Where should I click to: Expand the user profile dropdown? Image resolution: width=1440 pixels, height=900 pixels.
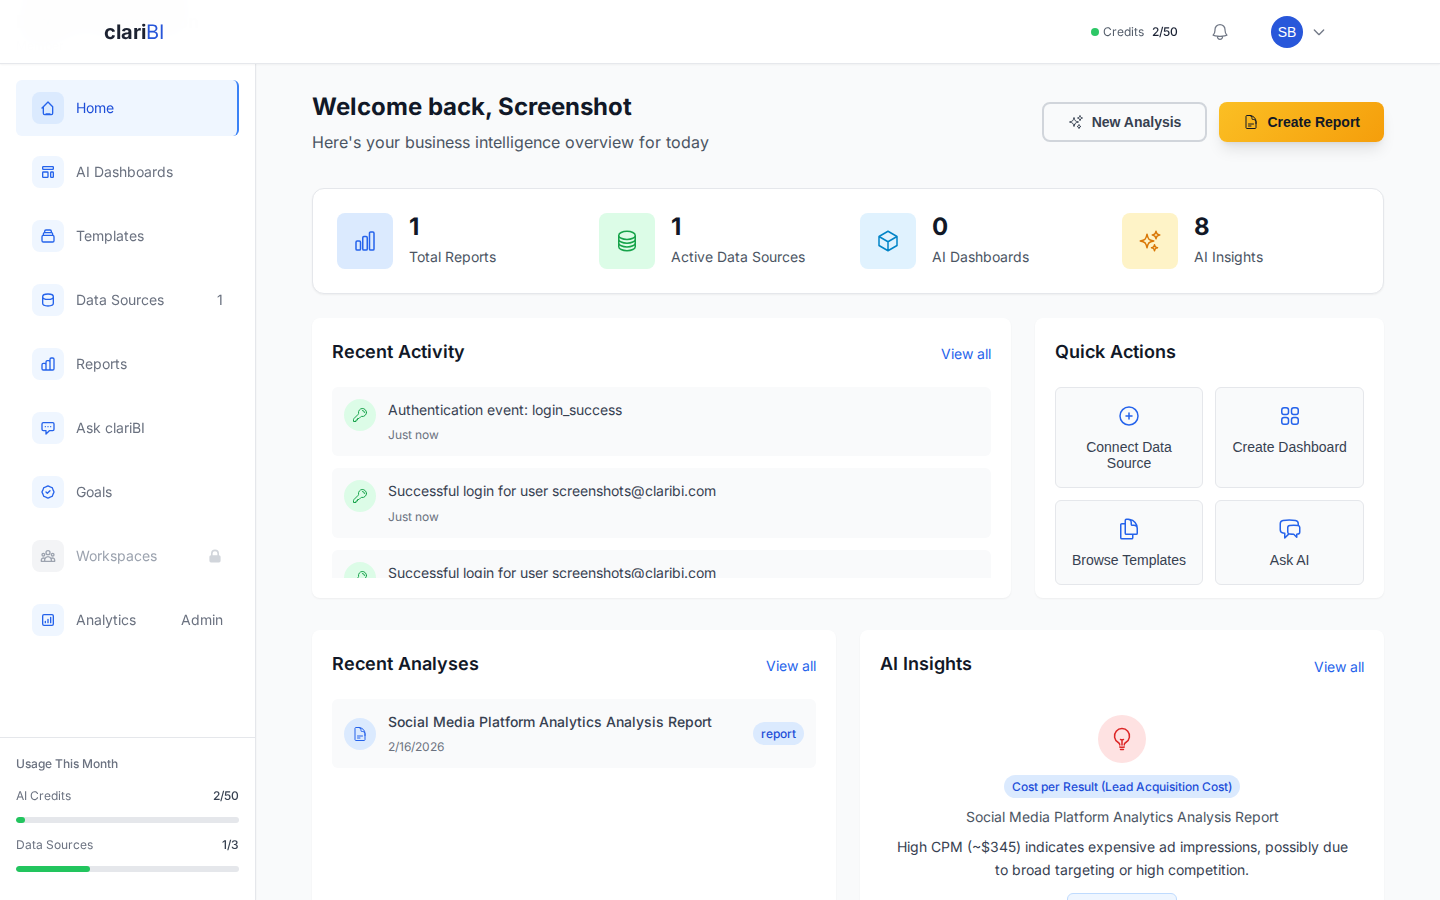1318,31
